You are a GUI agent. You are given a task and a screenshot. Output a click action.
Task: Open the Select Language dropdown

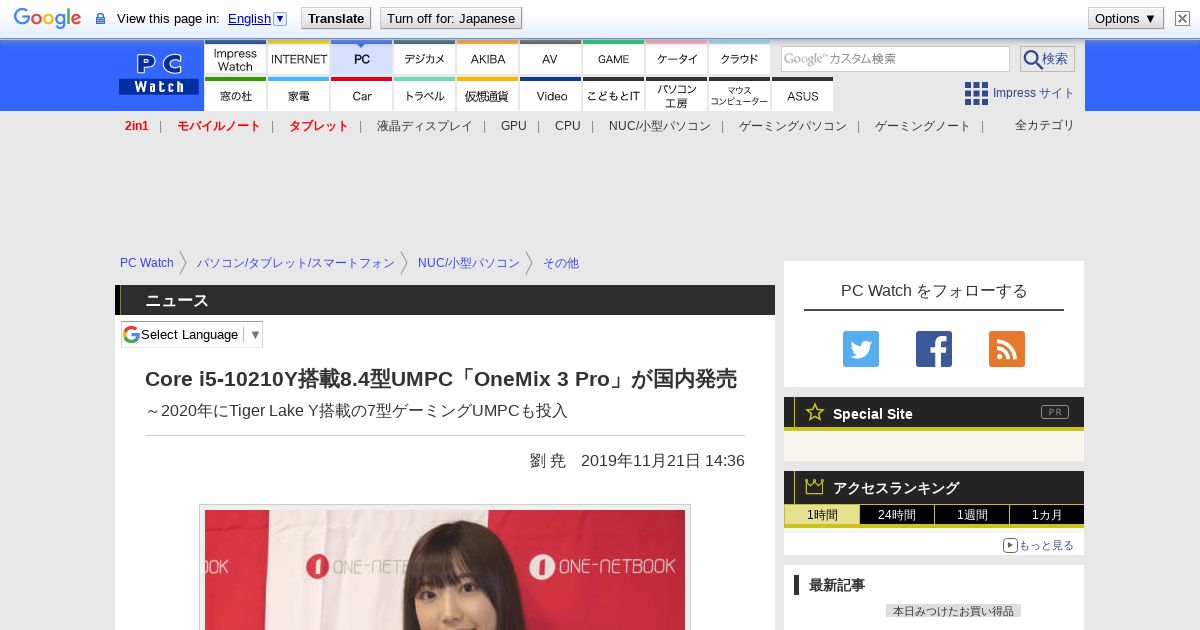click(x=192, y=334)
